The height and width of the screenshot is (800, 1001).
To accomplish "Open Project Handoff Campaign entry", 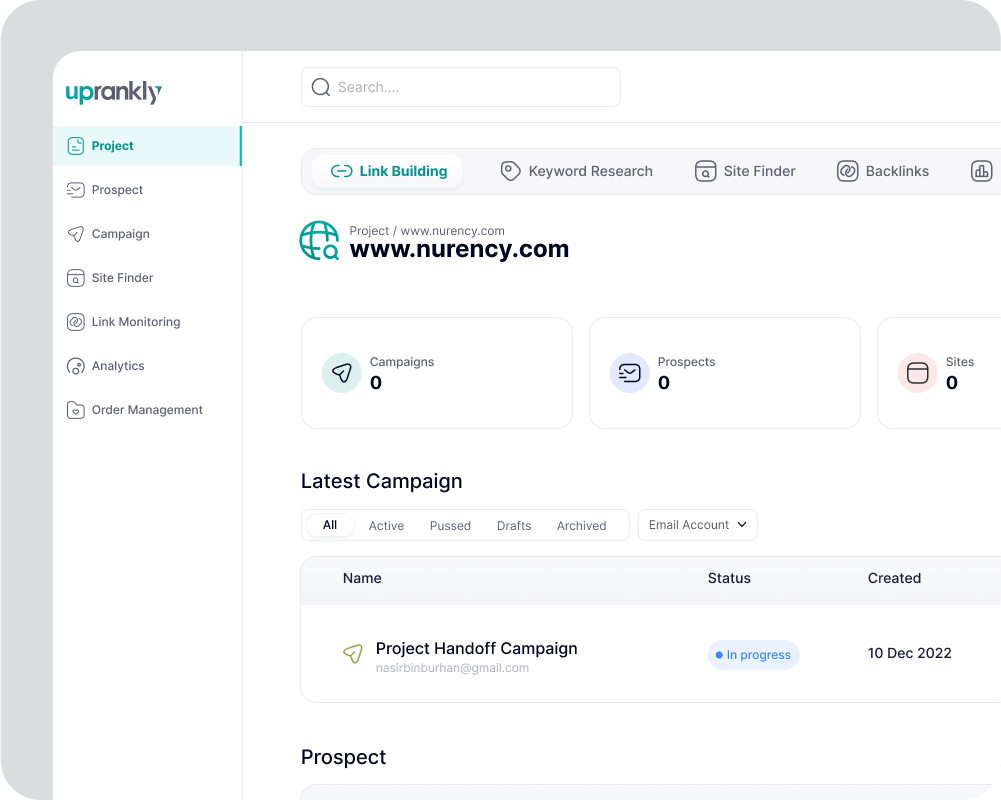I will coord(476,649).
